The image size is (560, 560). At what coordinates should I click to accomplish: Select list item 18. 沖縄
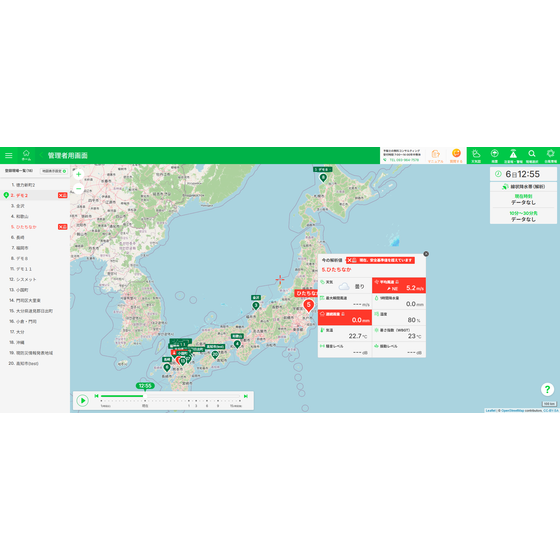(x=35, y=342)
